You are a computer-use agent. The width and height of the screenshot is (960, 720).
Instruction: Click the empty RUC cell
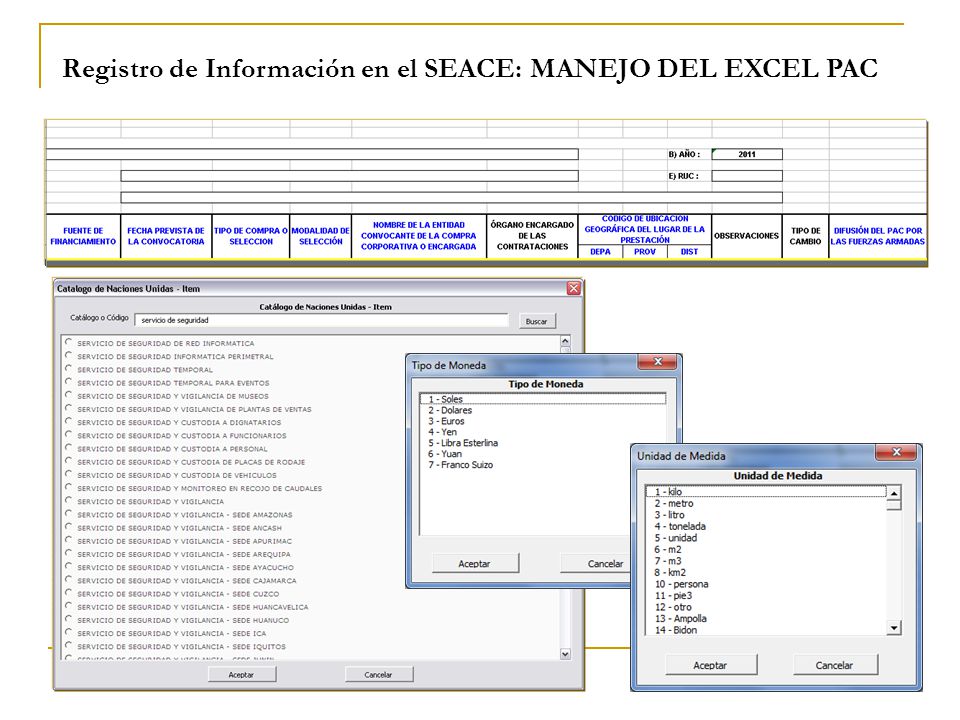pyautogui.click(x=747, y=176)
